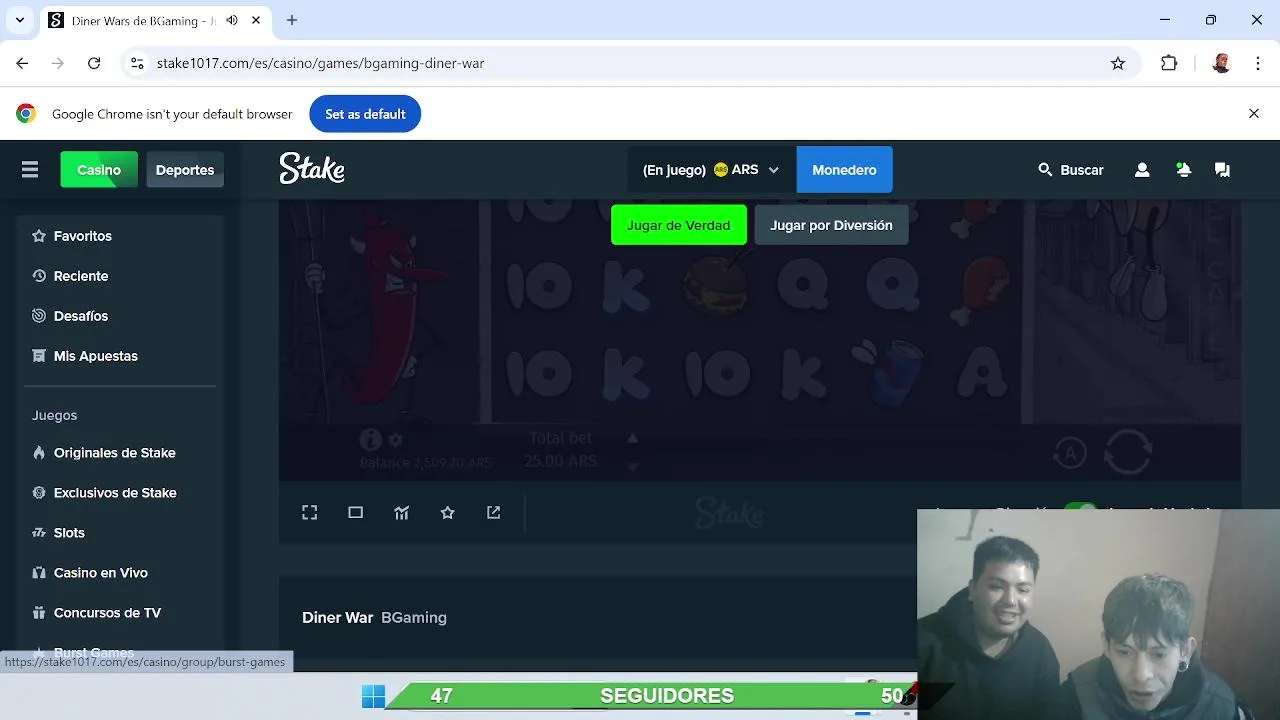
Task: Open the notifications bell icon
Action: (x=1183, y=170)
